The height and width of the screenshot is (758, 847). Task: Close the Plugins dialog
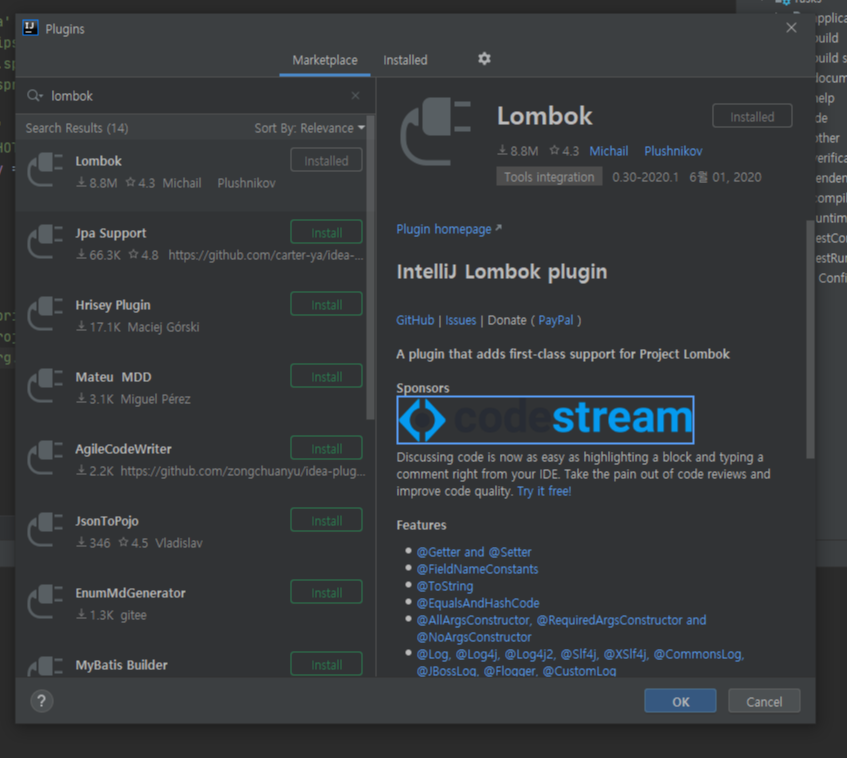pos(791,28)
